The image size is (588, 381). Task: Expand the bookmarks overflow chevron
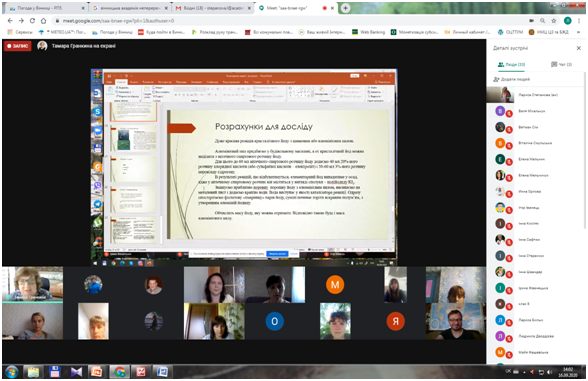point(579,32)
